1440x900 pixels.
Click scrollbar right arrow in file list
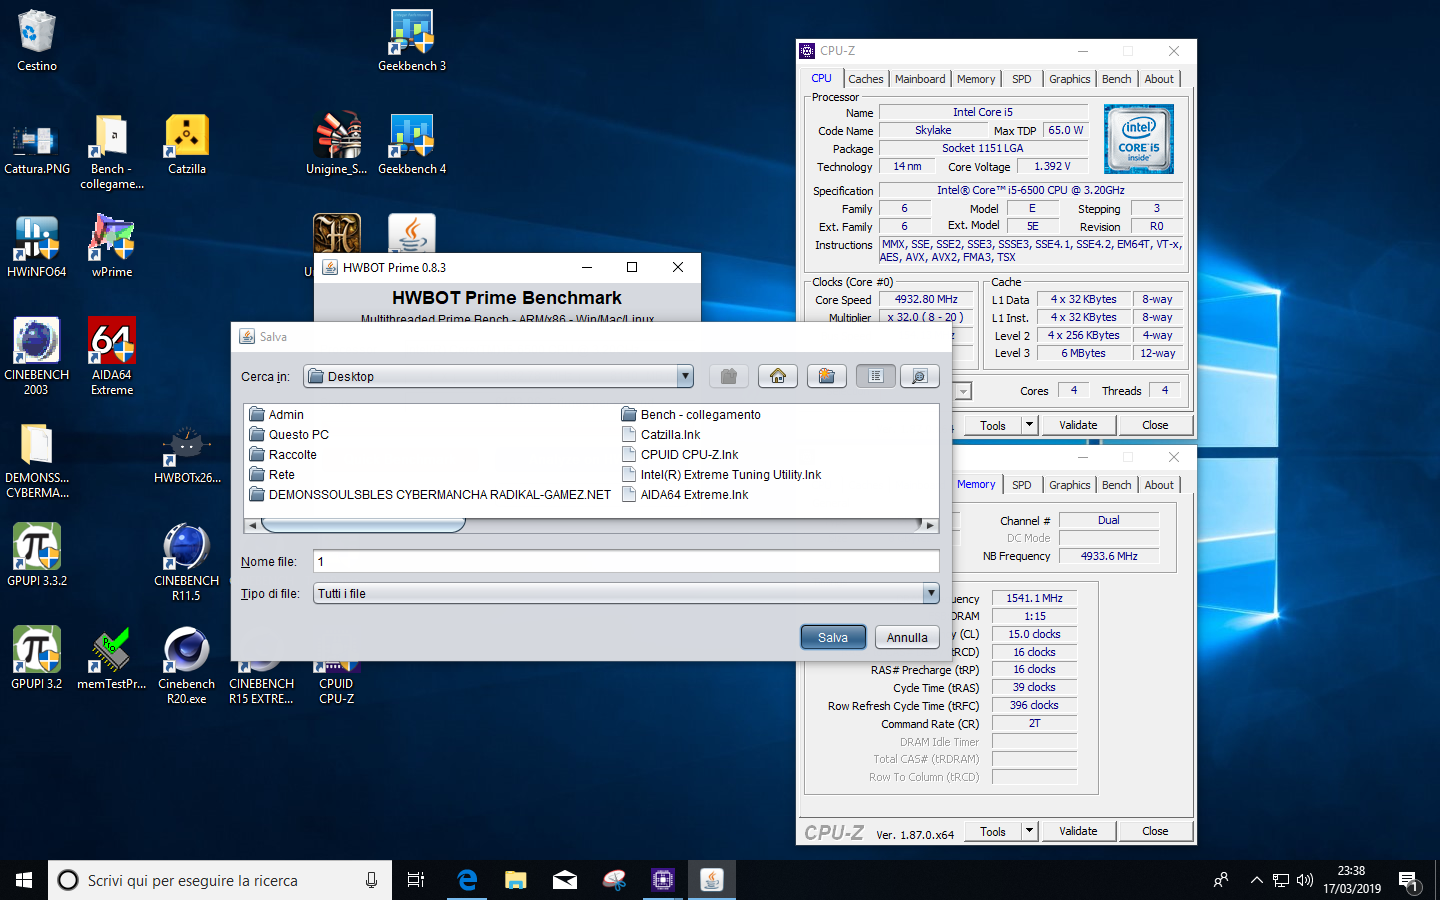930,525
